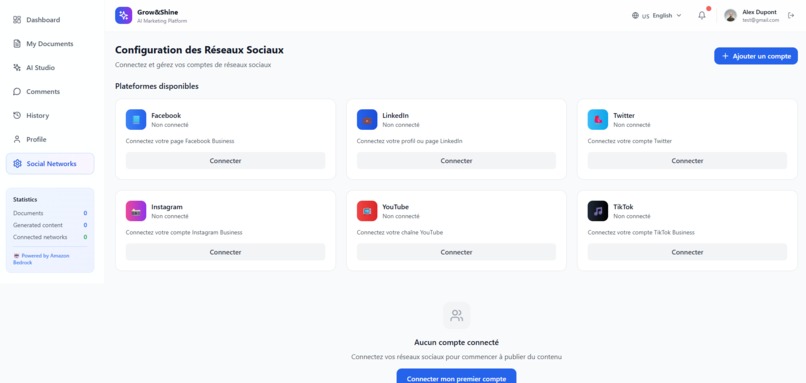
Task: Click the Facebook platform icon
Action: 136,119
